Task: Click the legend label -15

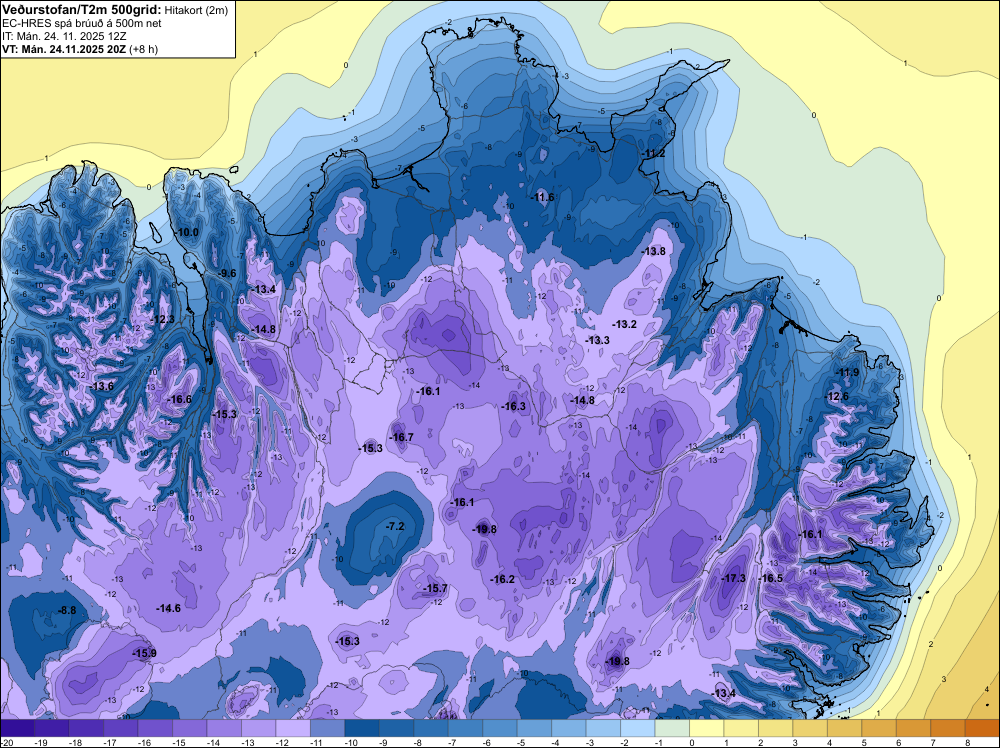Action: (x=180, y=742)
